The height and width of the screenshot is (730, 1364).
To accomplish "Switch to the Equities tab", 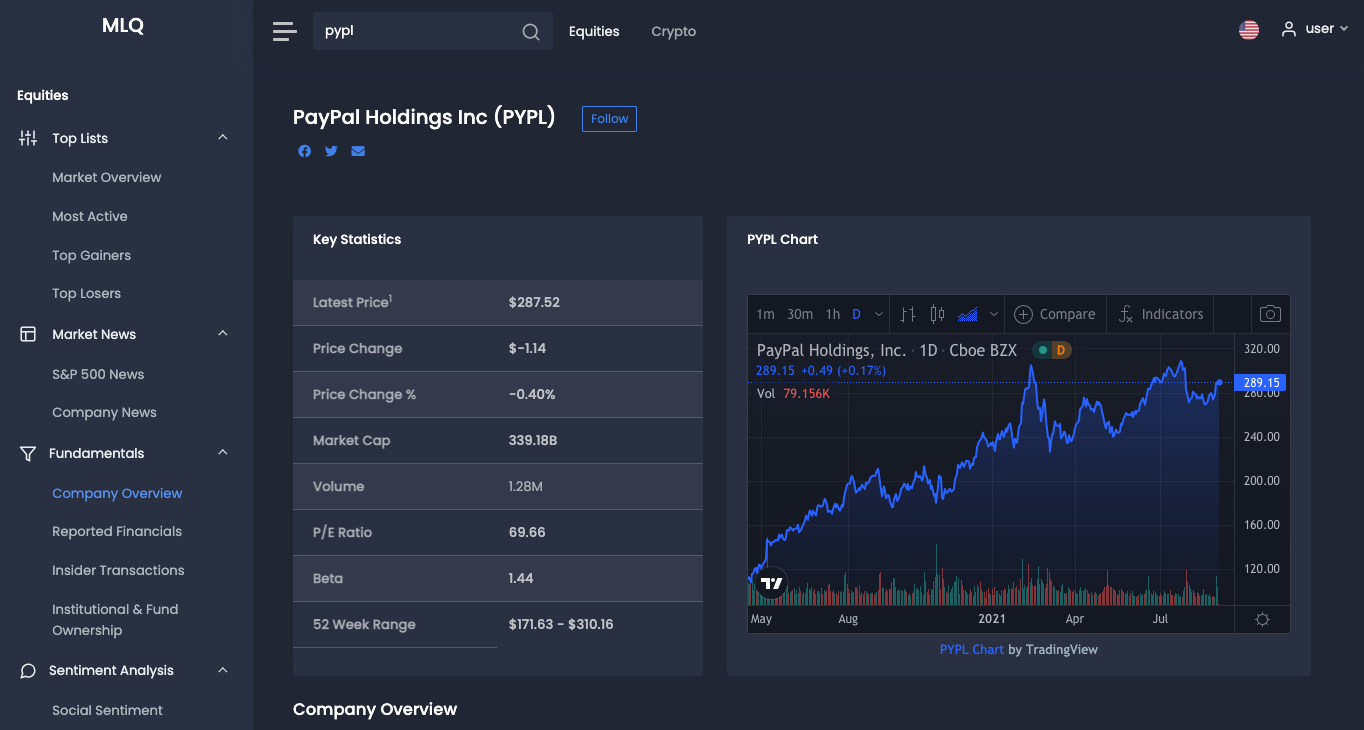I will pos(594,31).
